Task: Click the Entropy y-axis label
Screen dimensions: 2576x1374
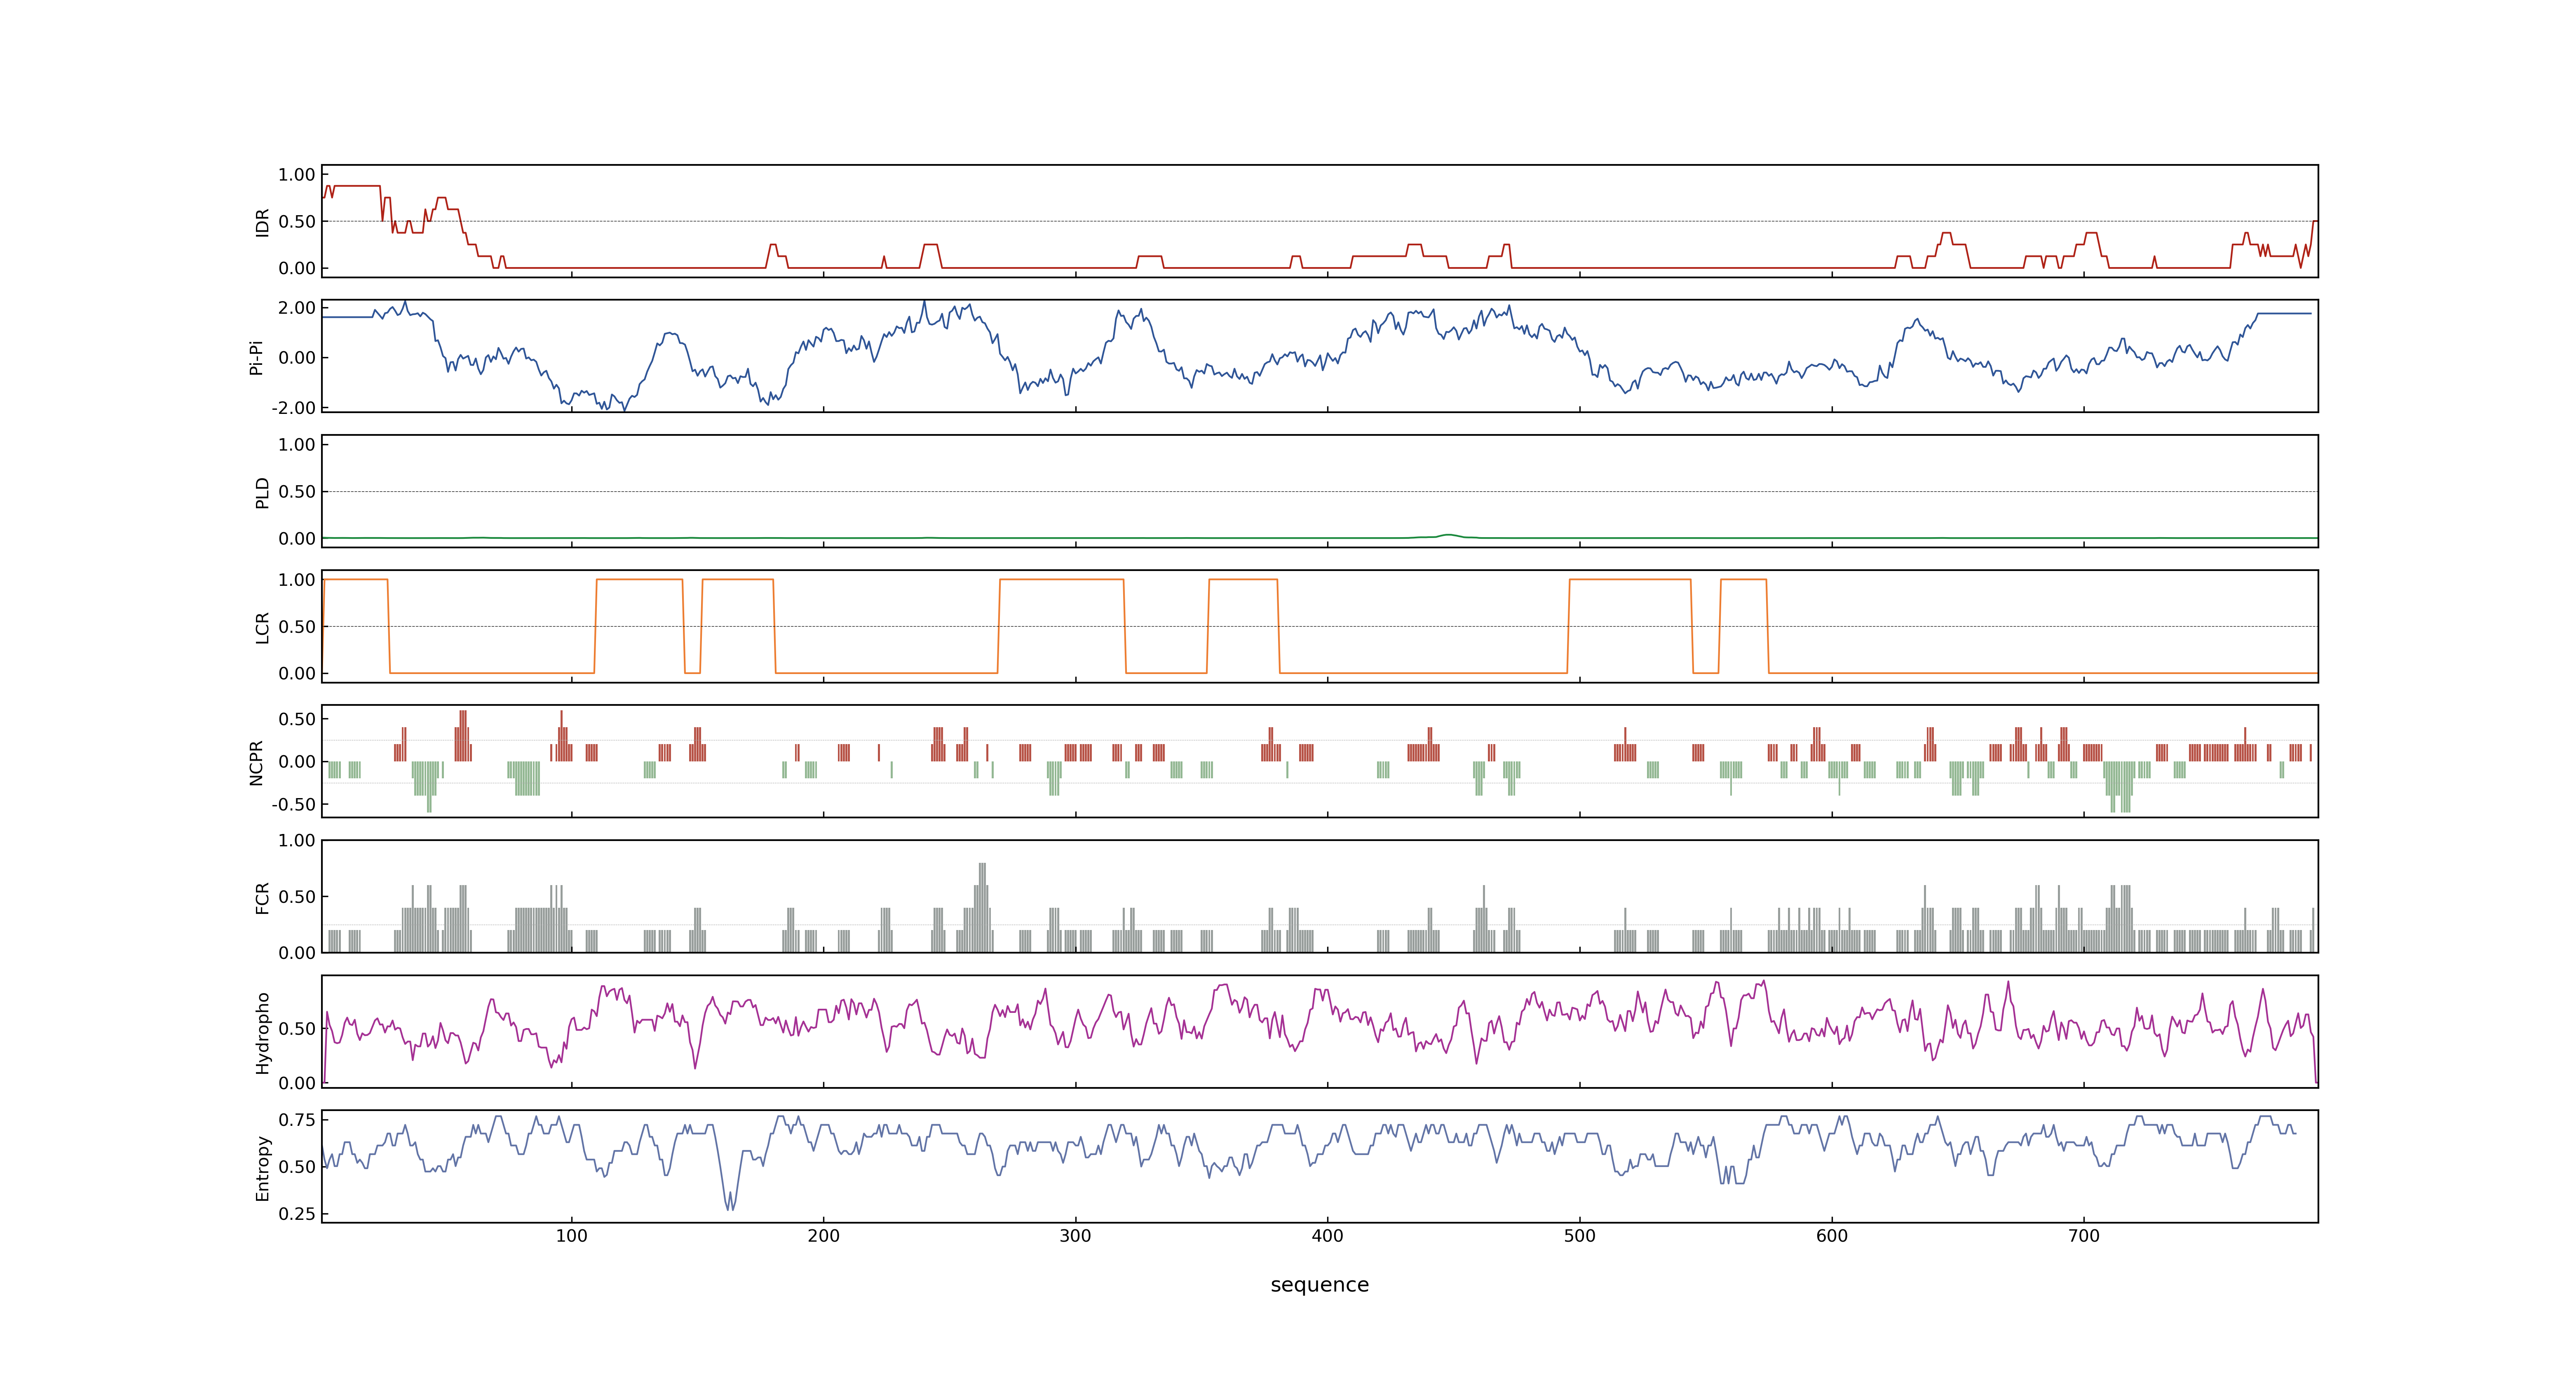Action: (263, 1167)
